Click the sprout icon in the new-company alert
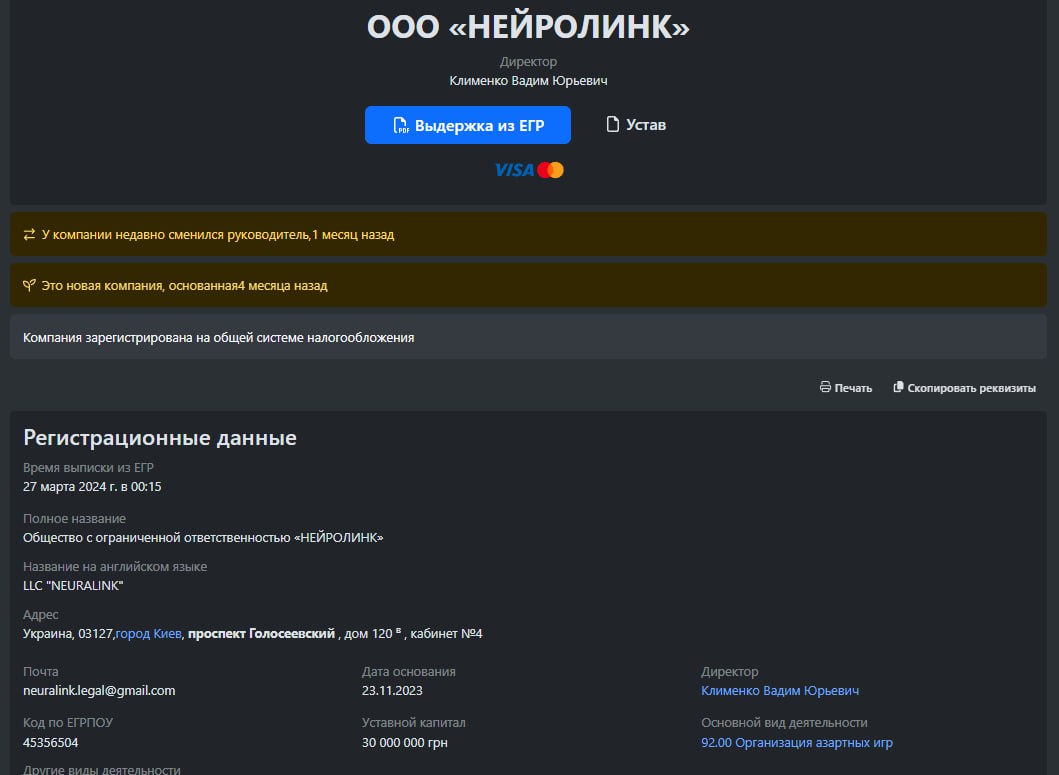The height and width of the screenshot is (775, 1059). pyautogui.click(x=29, y=285)
